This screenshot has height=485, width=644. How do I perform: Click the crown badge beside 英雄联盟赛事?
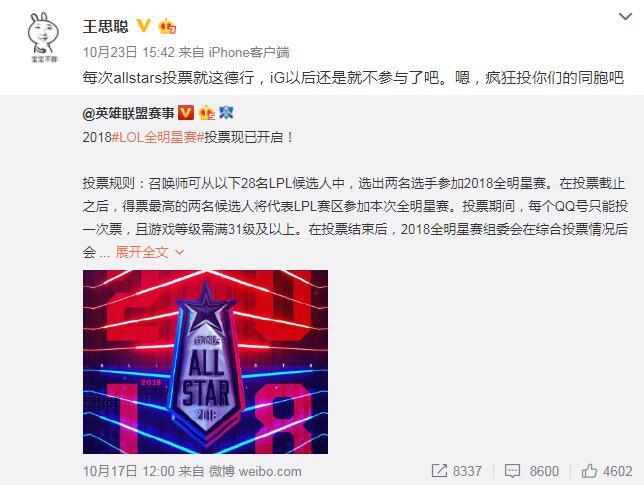coord(207,113)
